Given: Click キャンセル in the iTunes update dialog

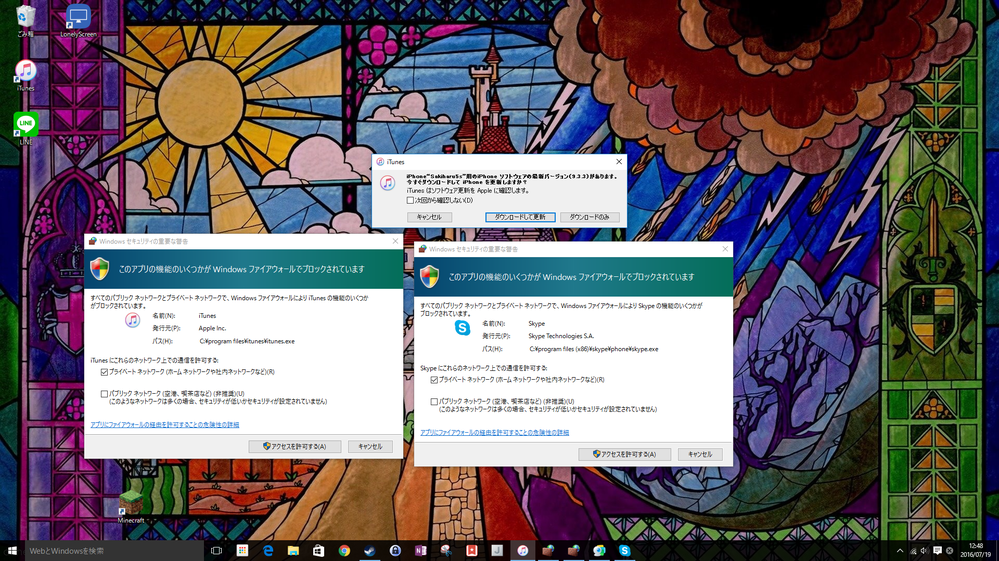Looking at the screenshot, I should [429, 217].
